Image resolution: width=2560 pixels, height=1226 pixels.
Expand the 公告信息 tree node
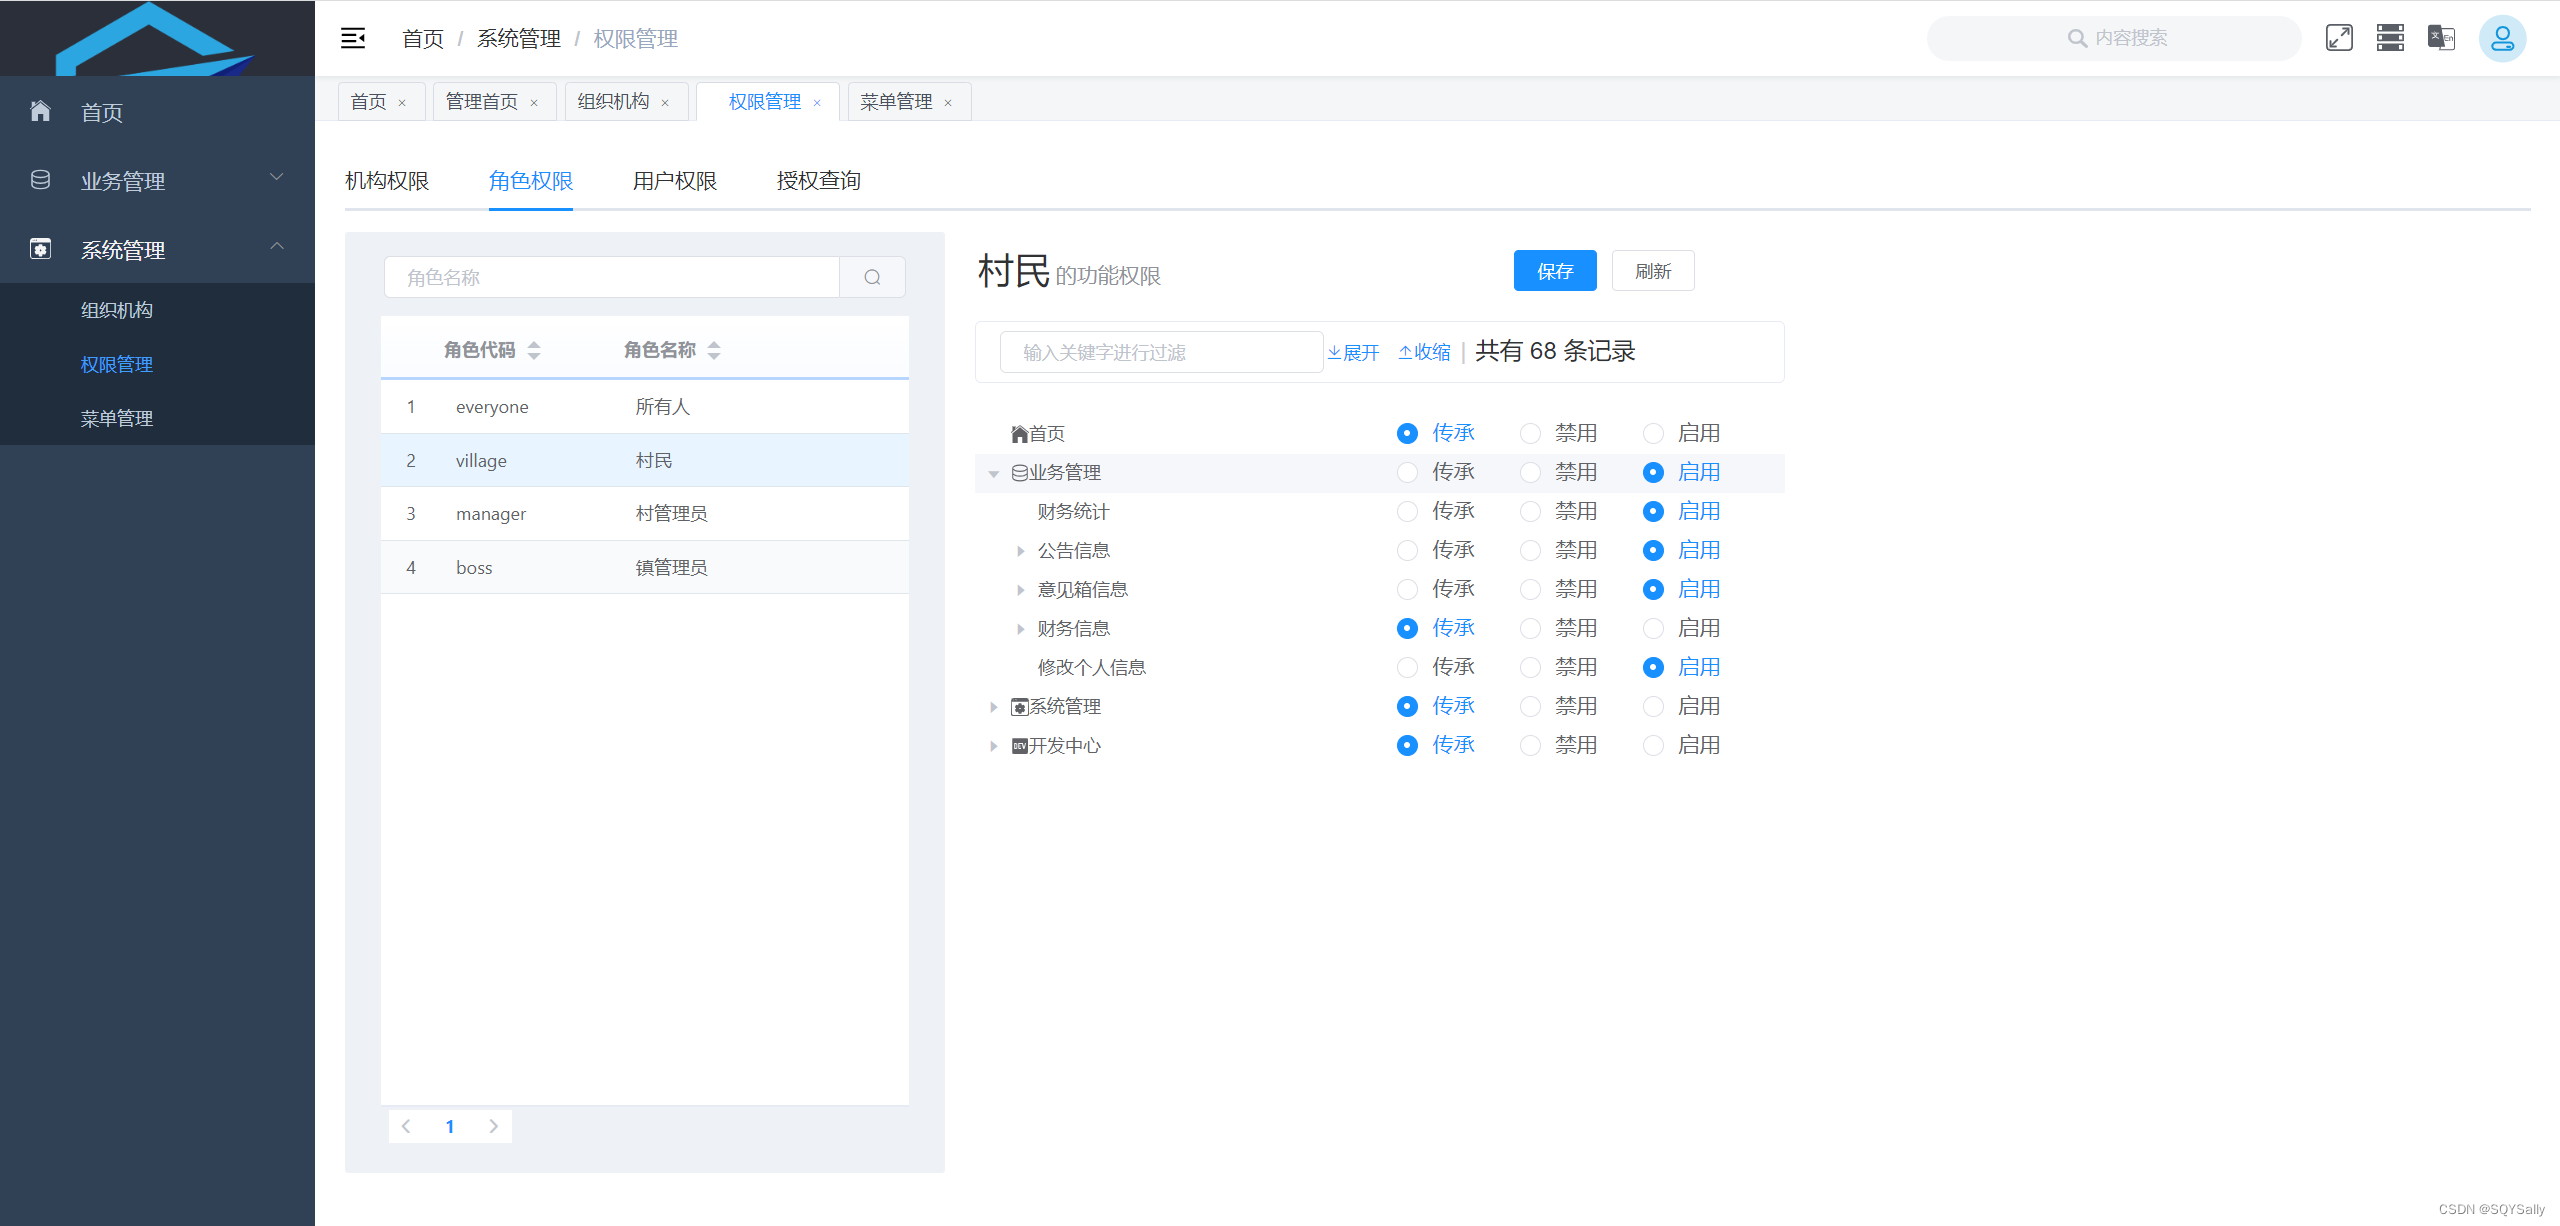coord(1019,550)
